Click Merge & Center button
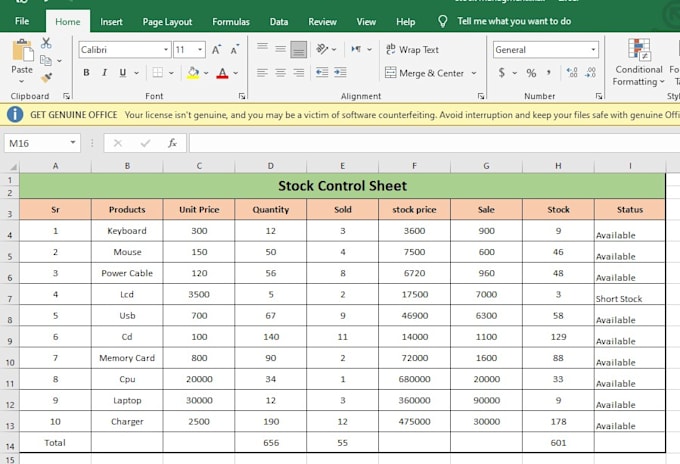 tap(425, 73)
